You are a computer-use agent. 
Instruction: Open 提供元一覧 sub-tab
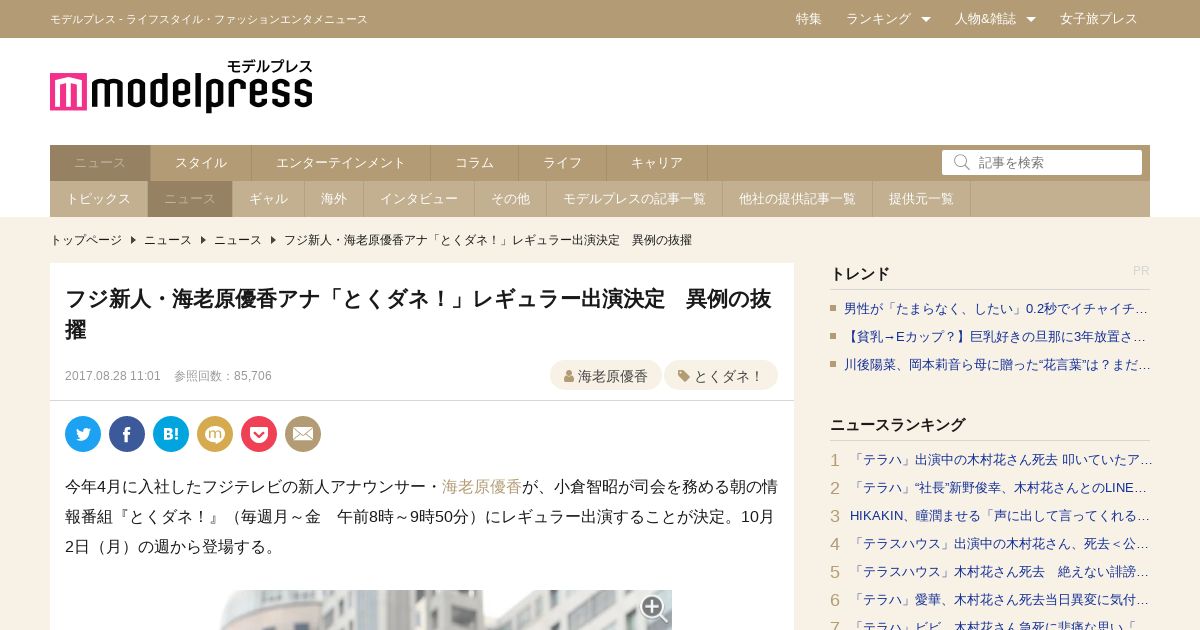pyautogui.click(x=922, y=199)
